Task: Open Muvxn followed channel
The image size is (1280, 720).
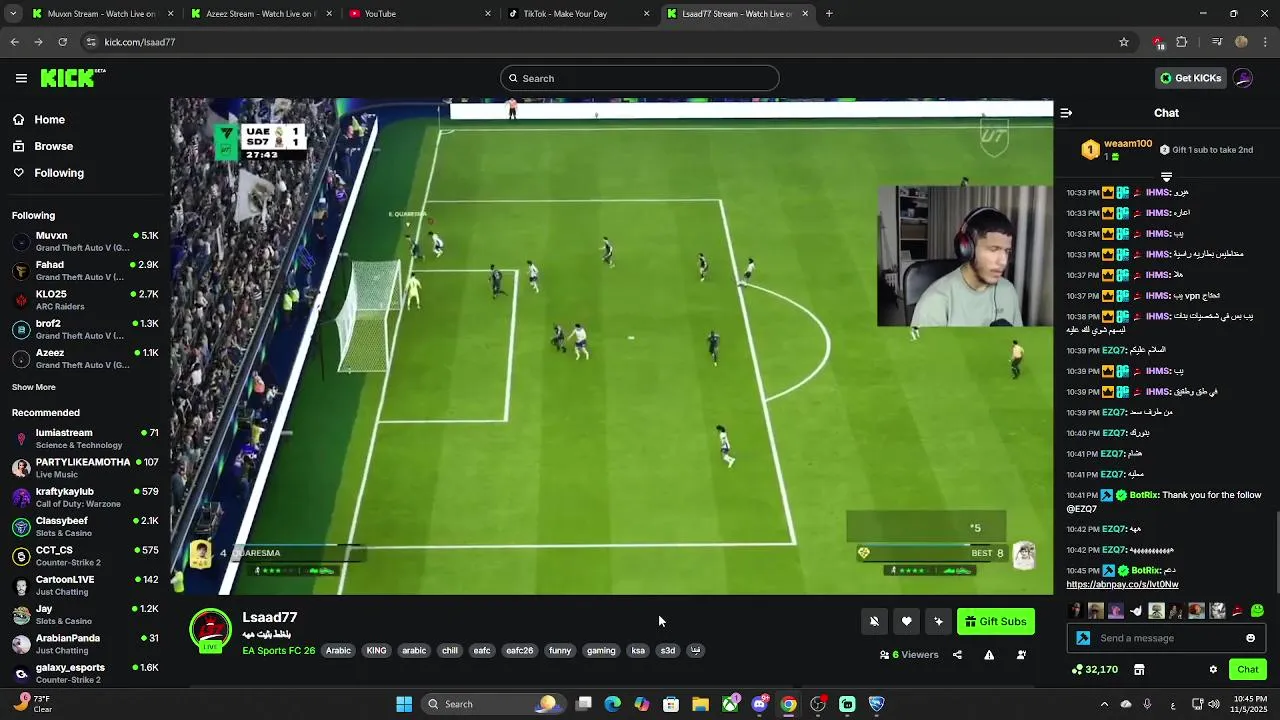Action: [84, 241]
